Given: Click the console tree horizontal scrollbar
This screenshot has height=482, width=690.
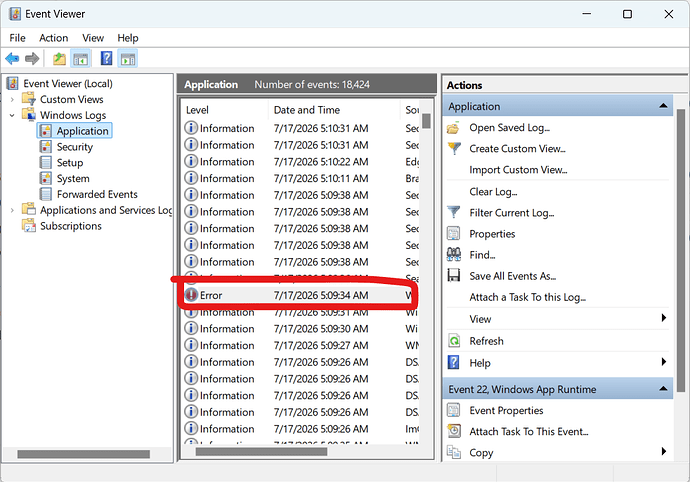Looking at the screenshot, I should [84, 454].
